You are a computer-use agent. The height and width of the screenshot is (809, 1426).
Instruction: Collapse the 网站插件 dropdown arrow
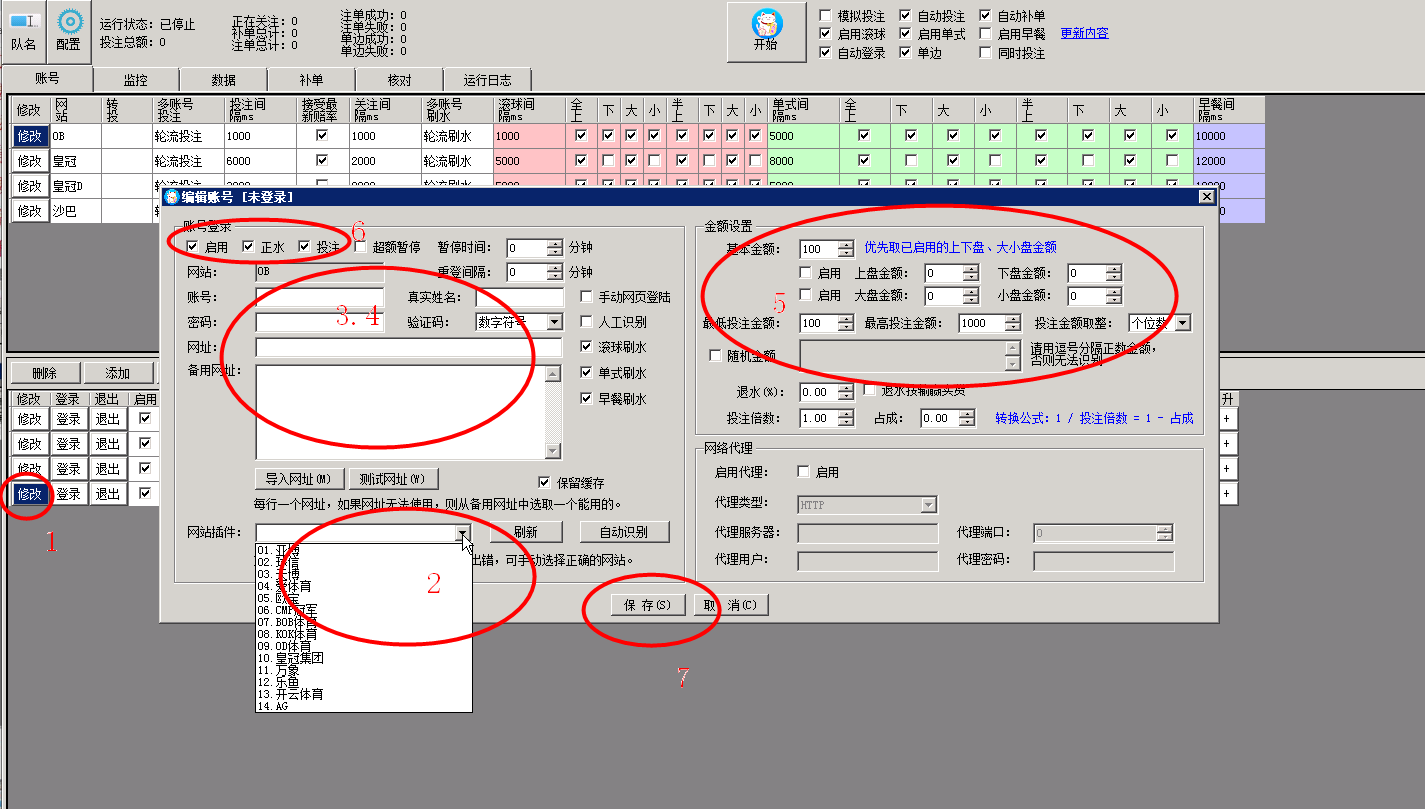point(463,533)
